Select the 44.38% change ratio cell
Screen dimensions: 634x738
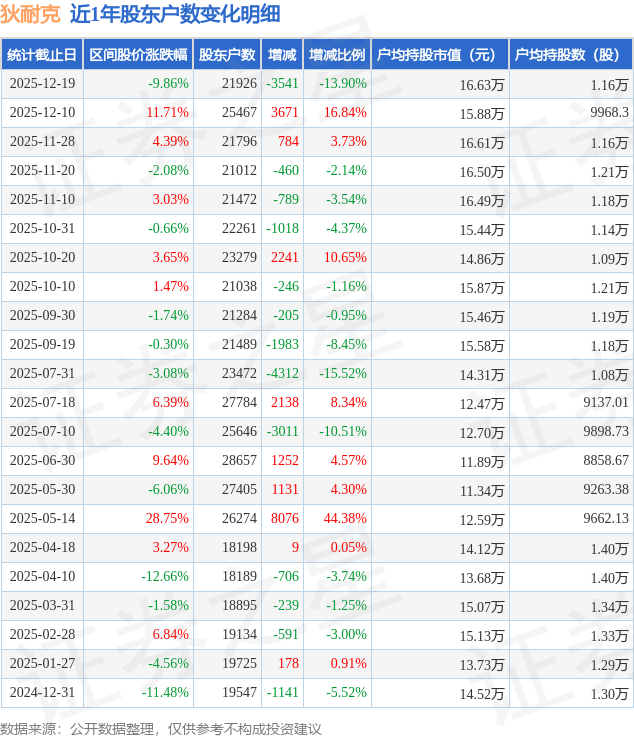tap(345, 519)
